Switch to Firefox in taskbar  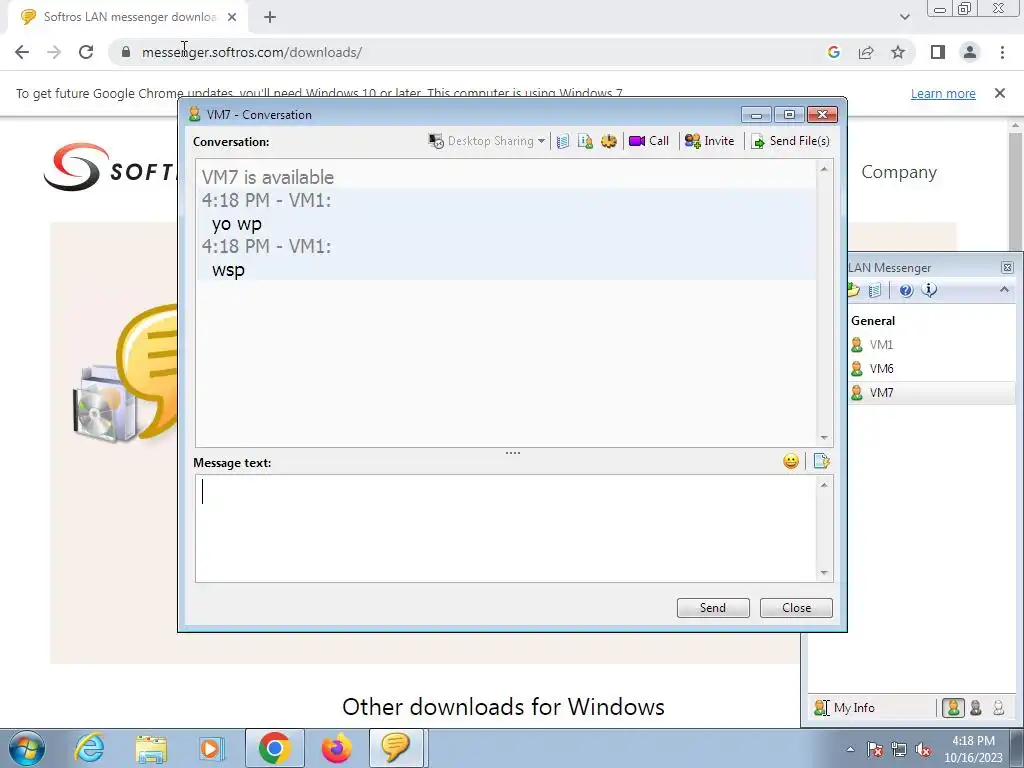point(336,748)
